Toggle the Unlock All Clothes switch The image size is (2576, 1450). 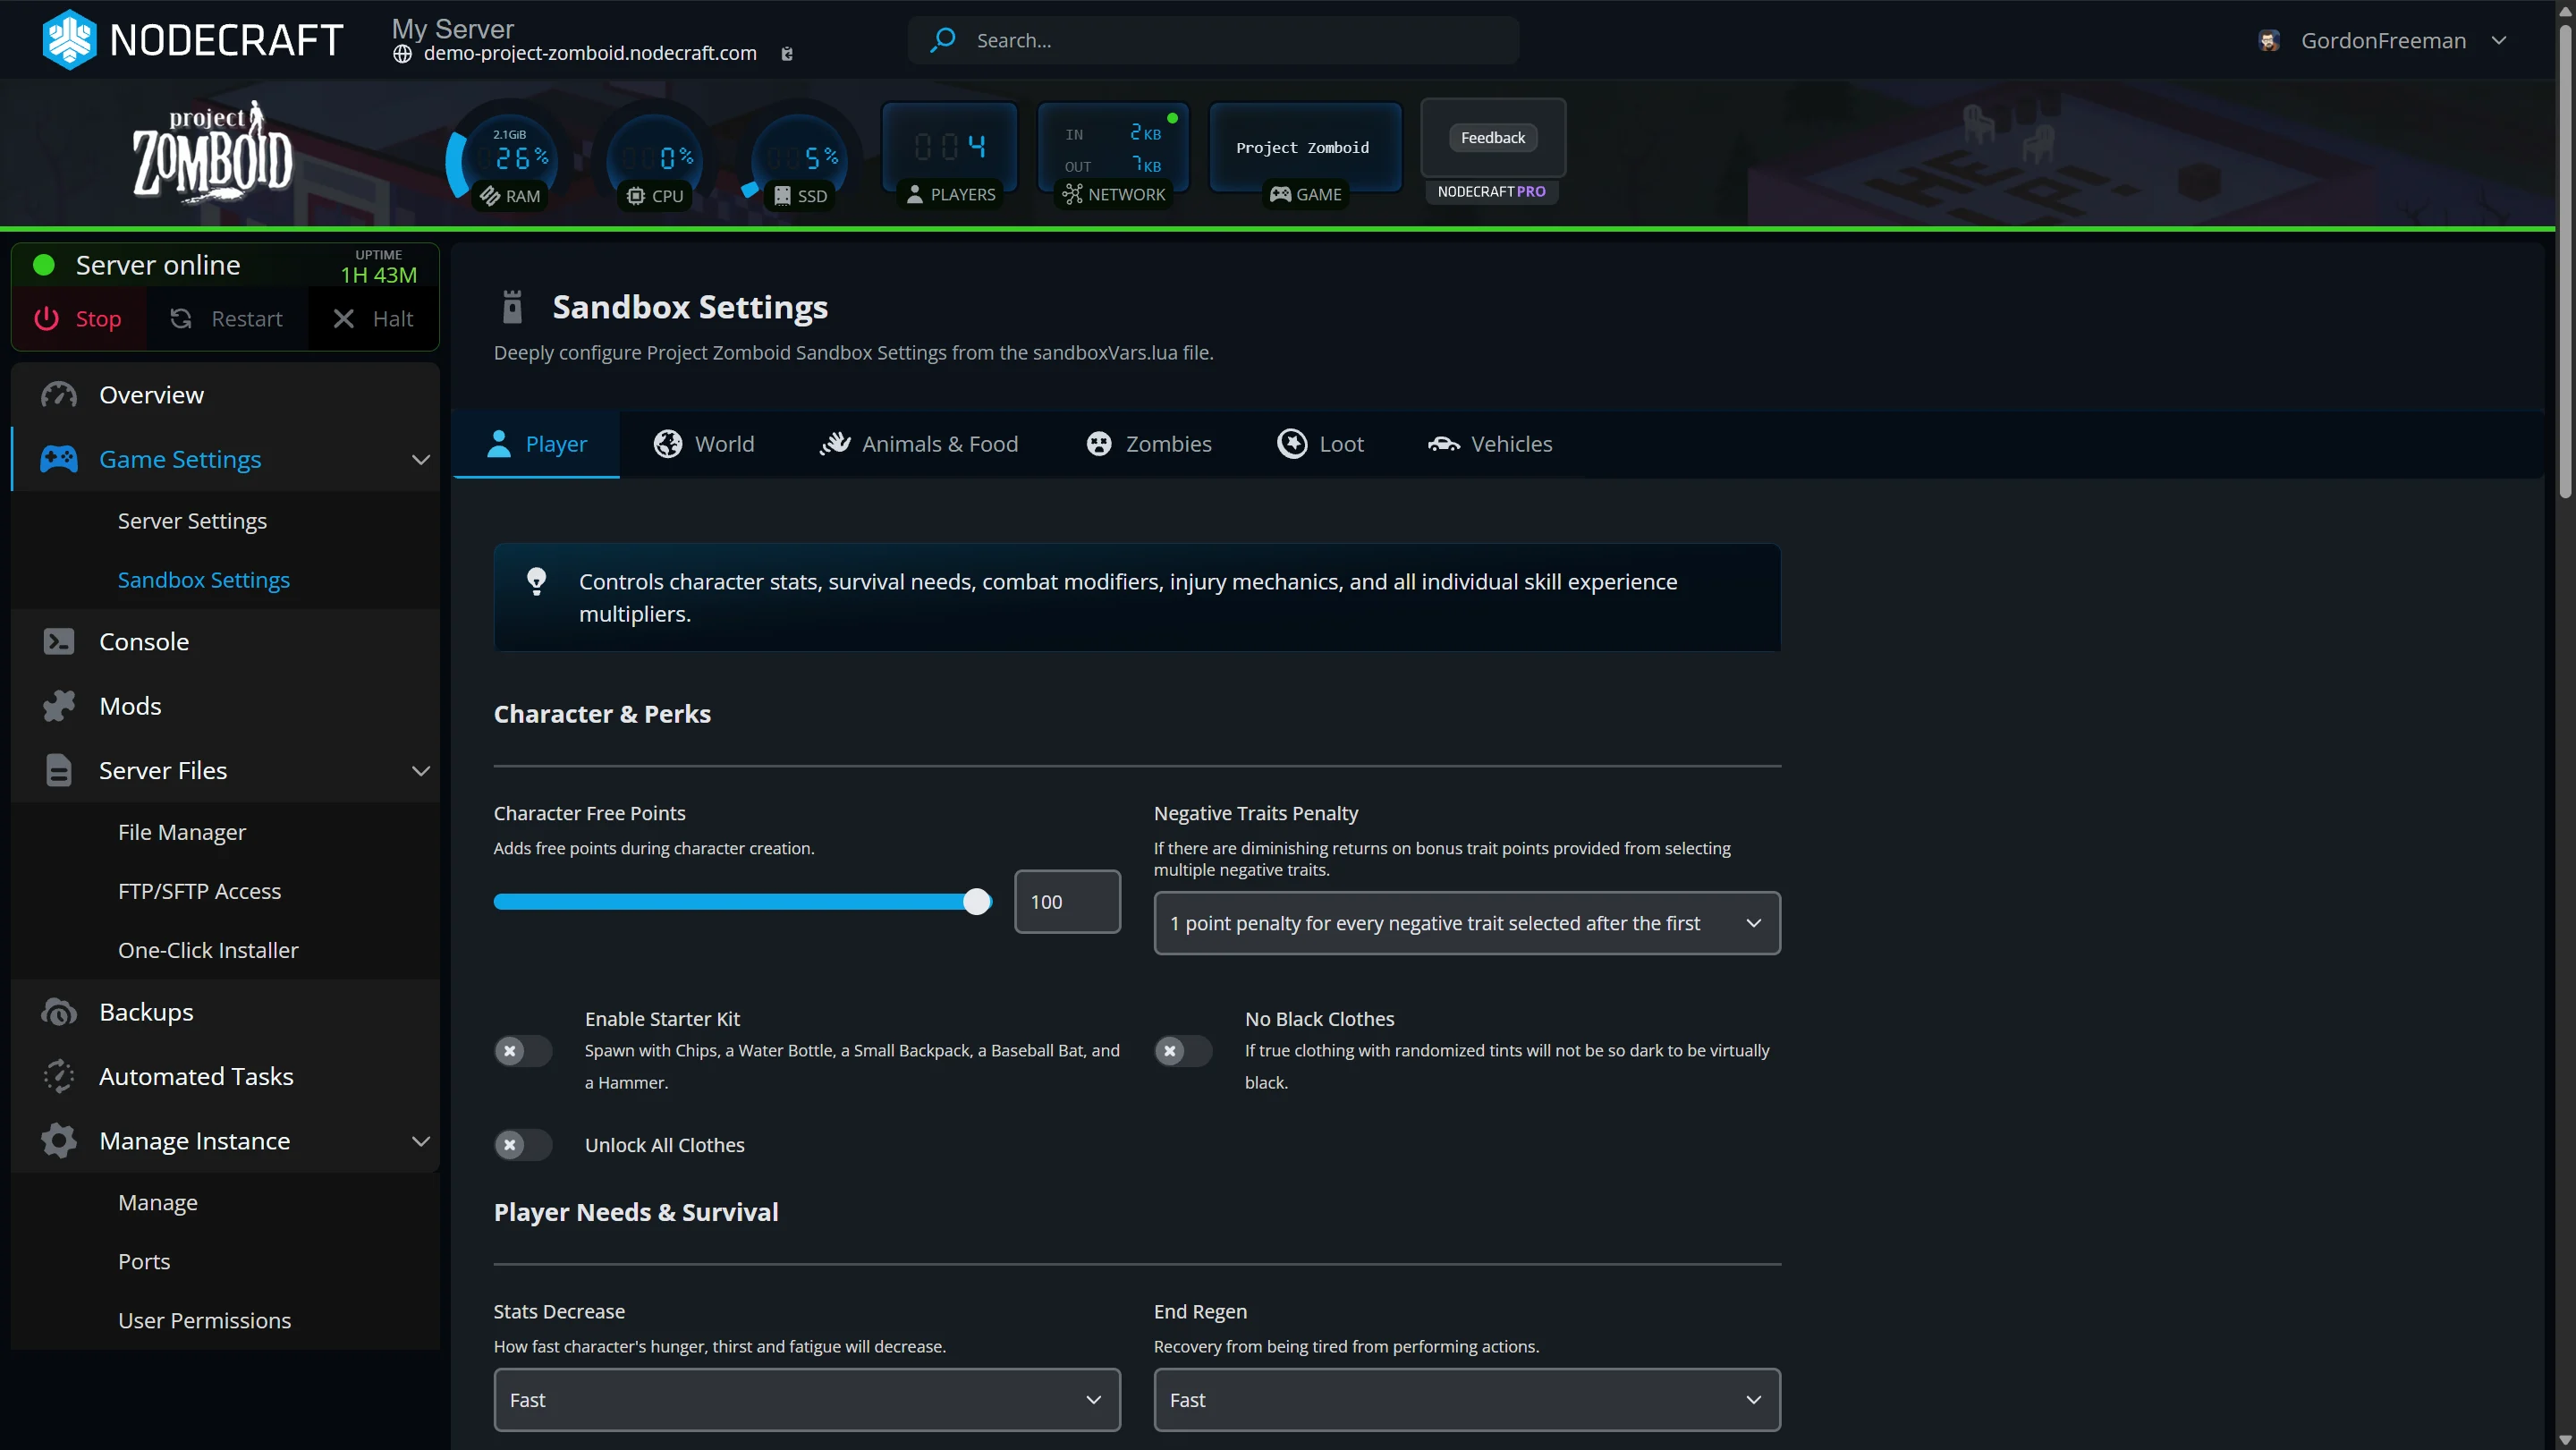[x=522, y=1145]
